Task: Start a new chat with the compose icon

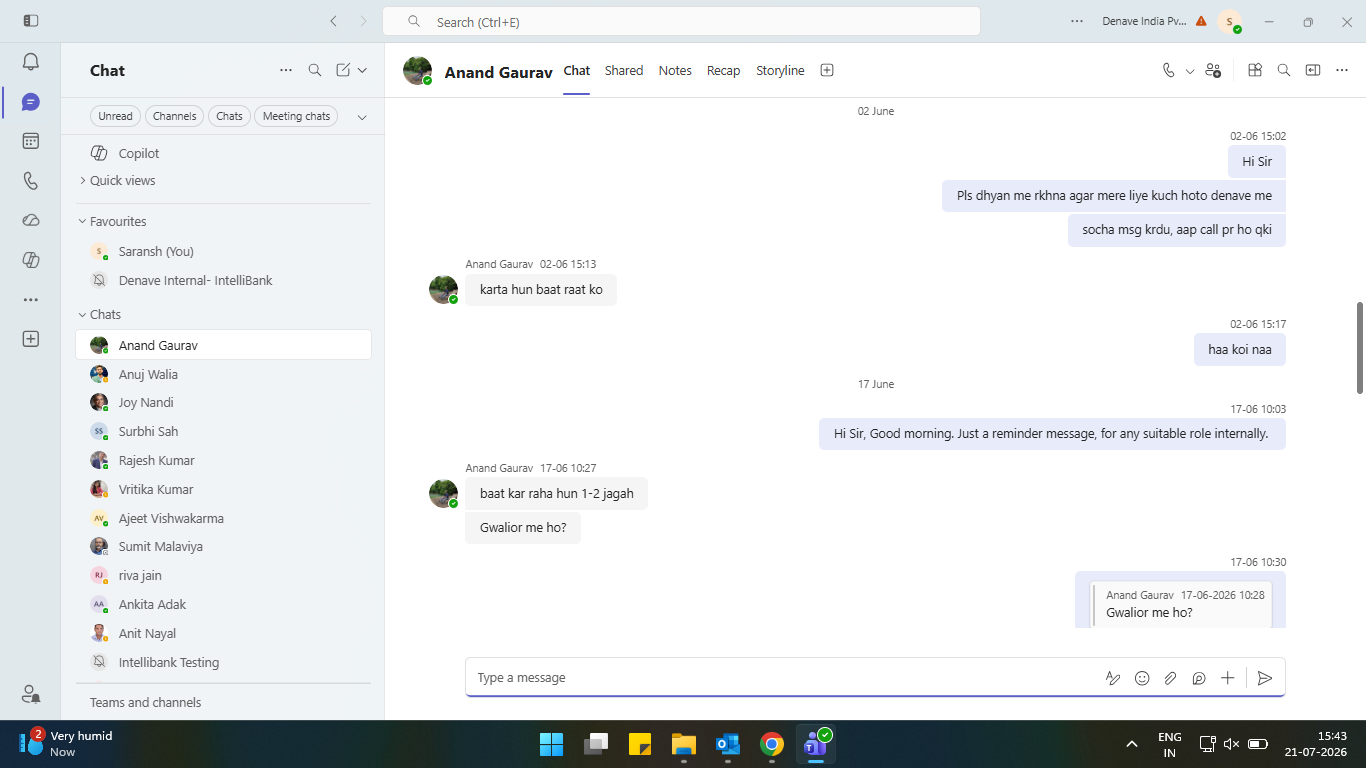Action: [x=343, y=70]
